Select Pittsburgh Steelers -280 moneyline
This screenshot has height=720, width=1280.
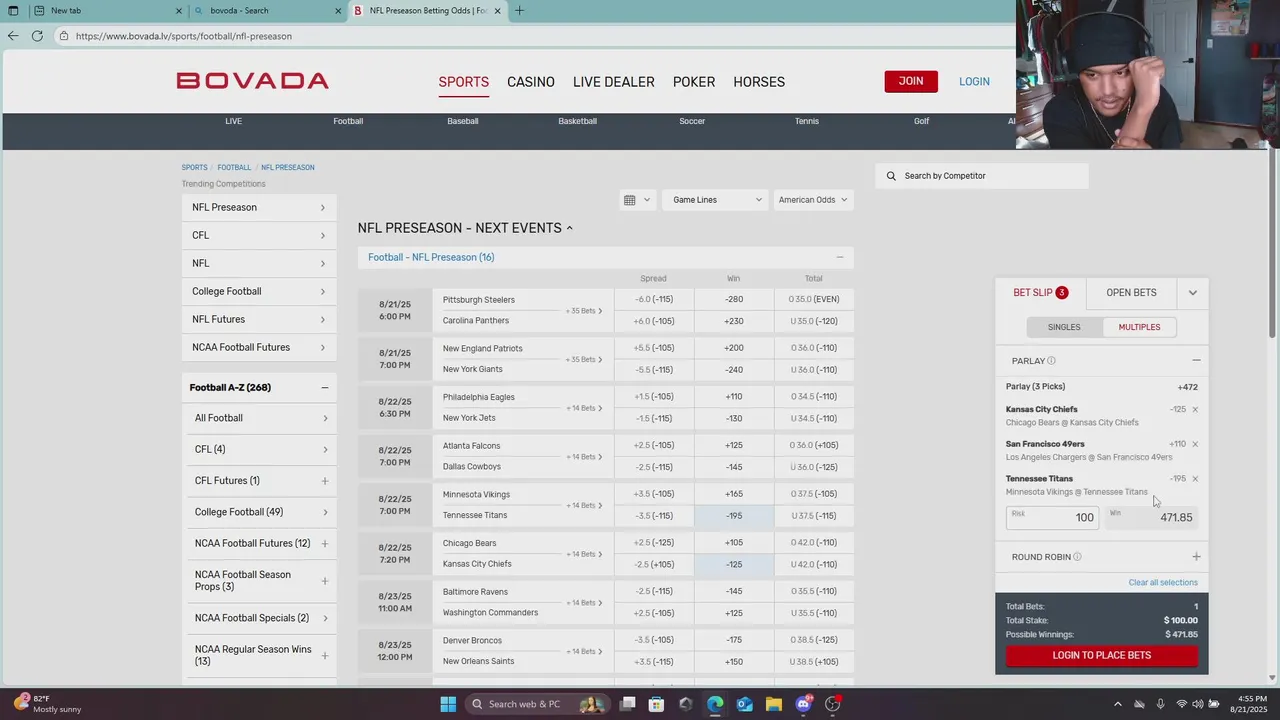[x=734, y=299]
